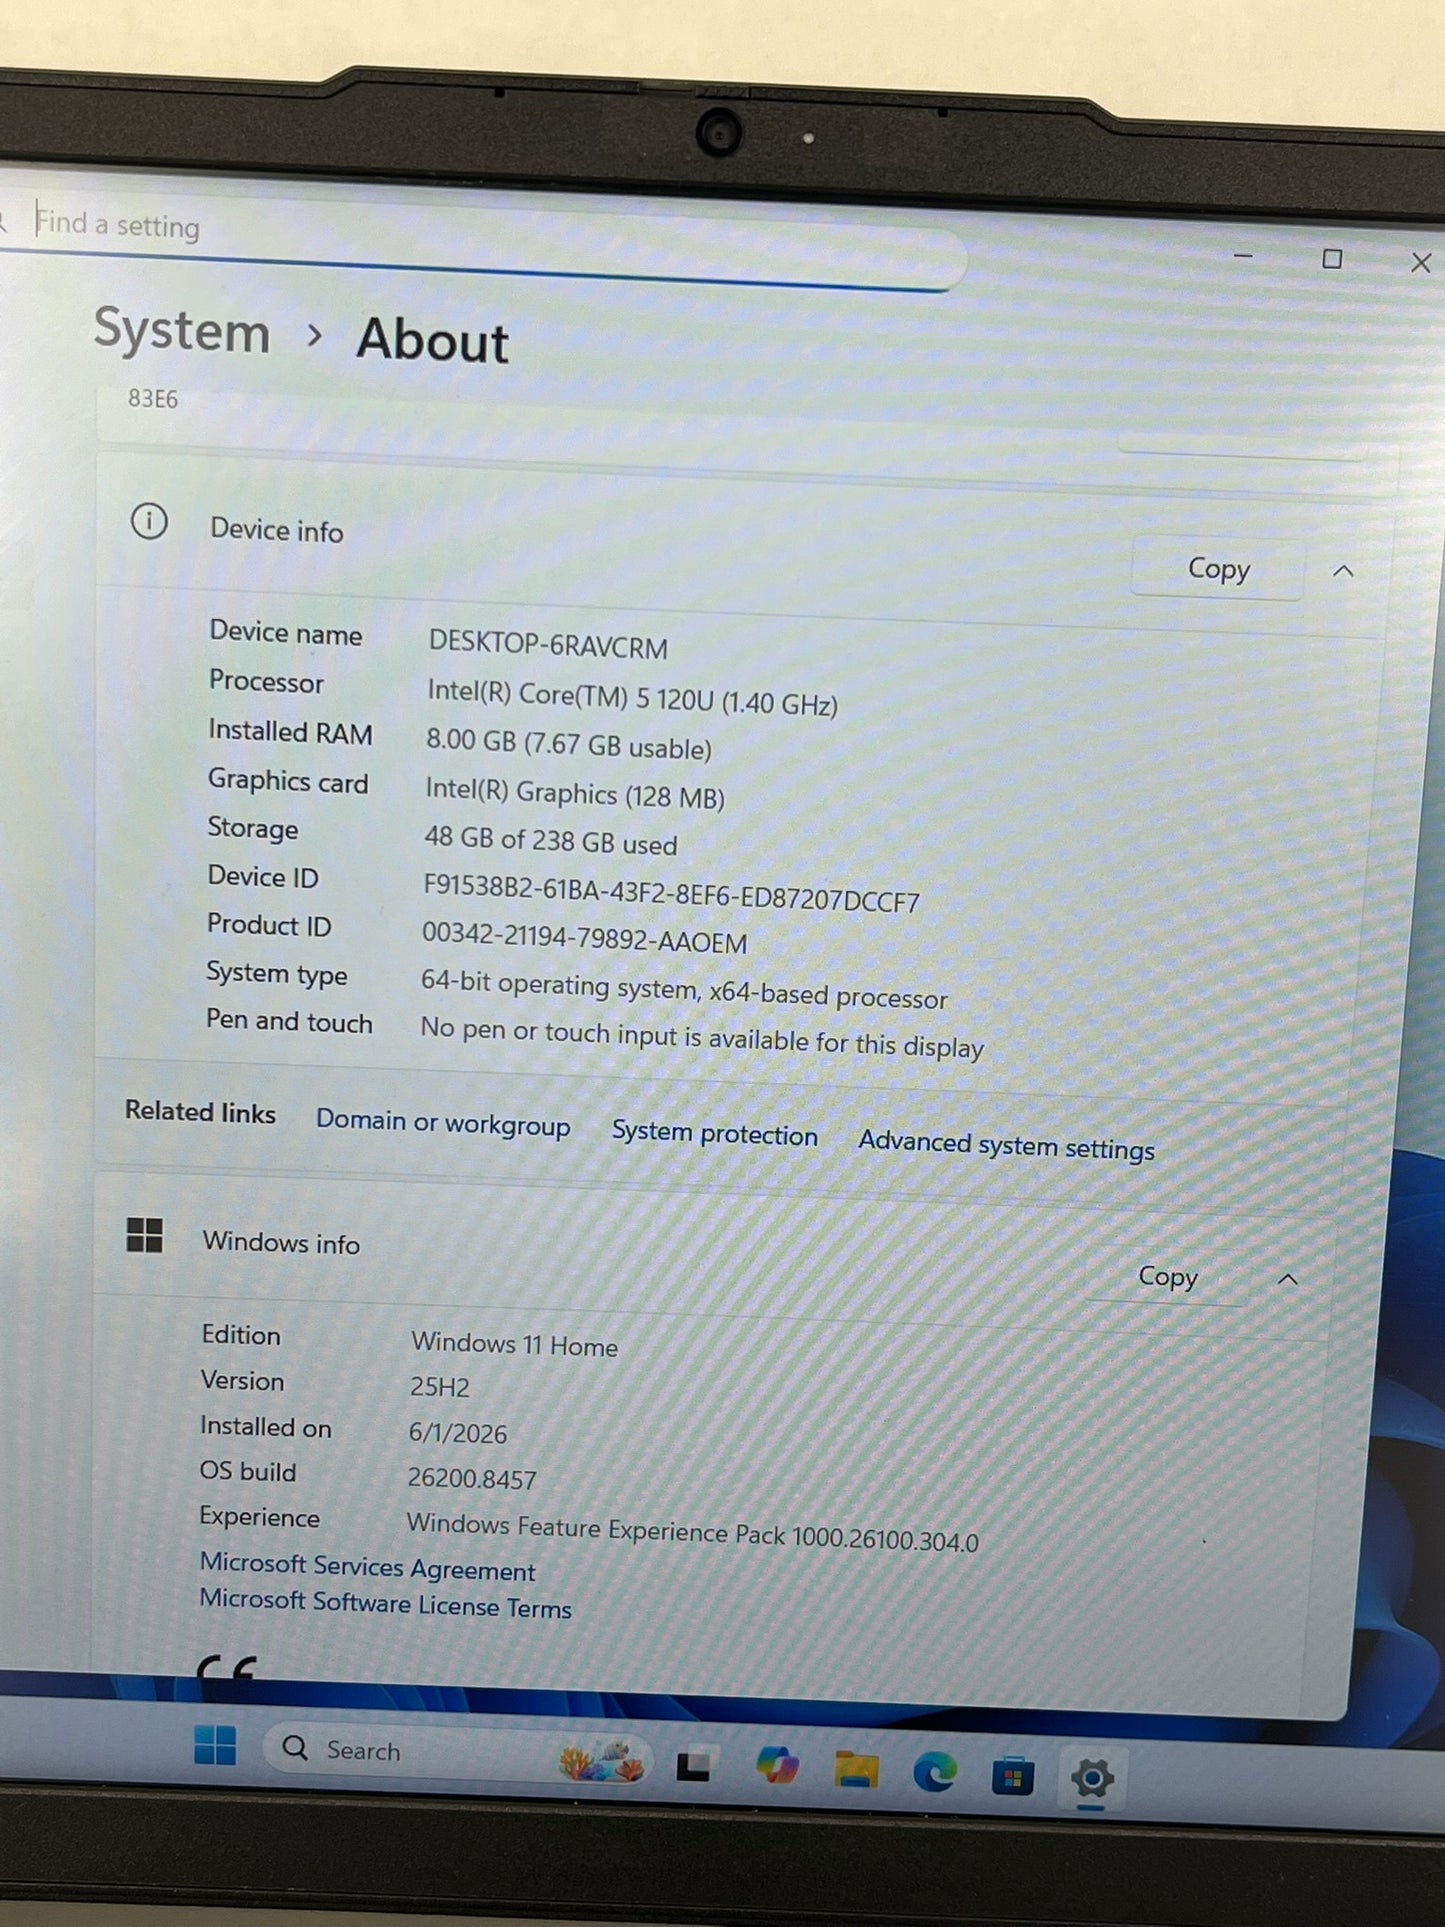Screen dimensions: 1445x1927
Task: Click the Pen and touch label
Action: coord(289,1021)
